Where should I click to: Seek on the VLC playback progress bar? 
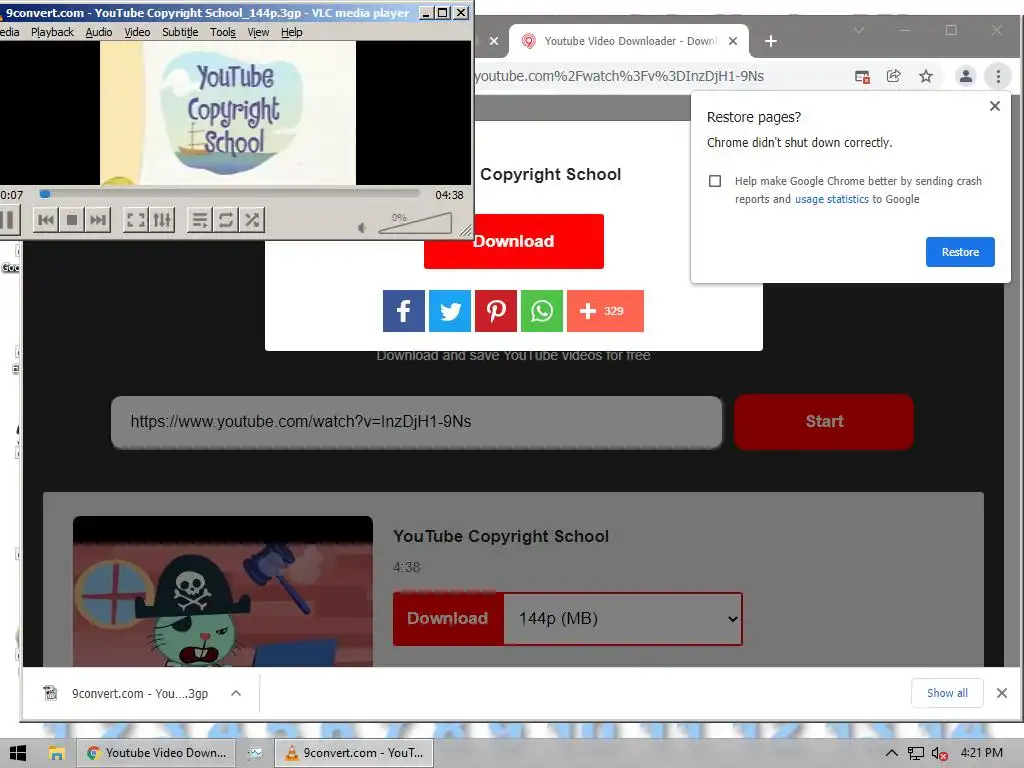(229, 194)
